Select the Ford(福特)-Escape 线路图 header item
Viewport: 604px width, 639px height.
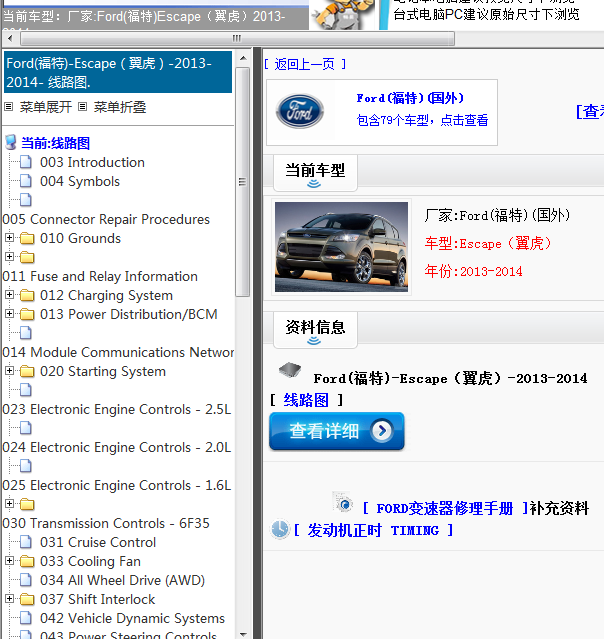[x=118, y=73]
